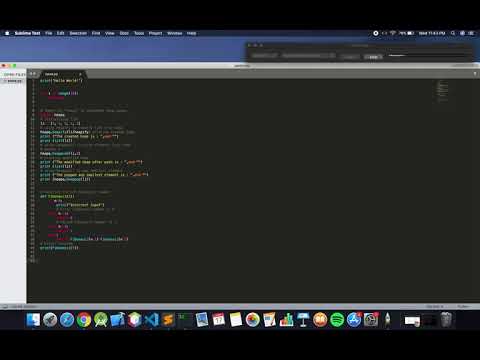Screen dimensions: 480x360
Task: Open Visual Studio Code from the dock
Action: 152,320
